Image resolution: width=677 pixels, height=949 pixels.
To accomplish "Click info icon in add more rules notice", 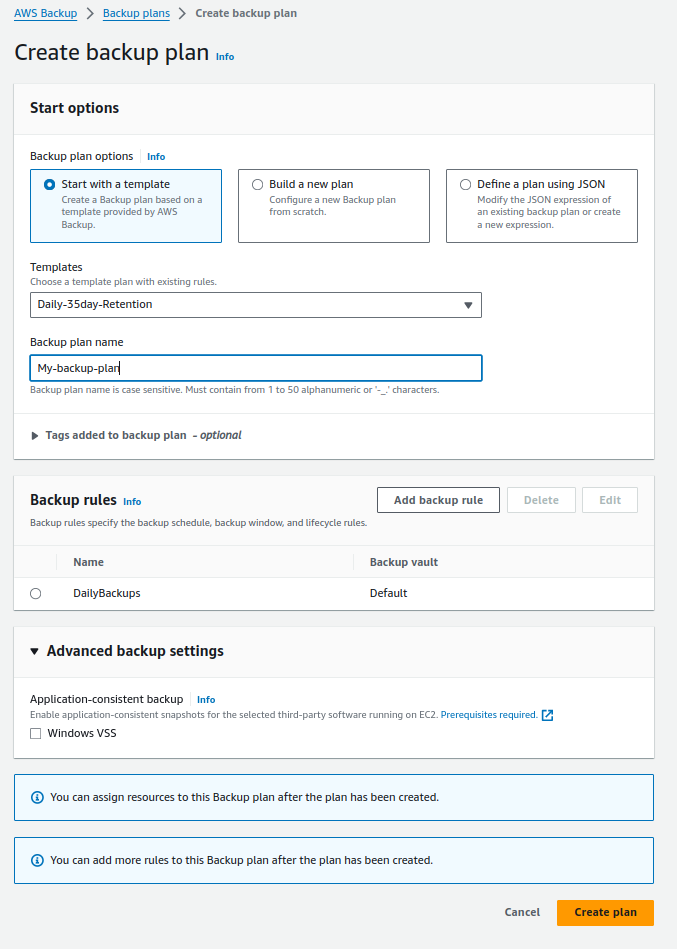I will (x=37, y=860).
